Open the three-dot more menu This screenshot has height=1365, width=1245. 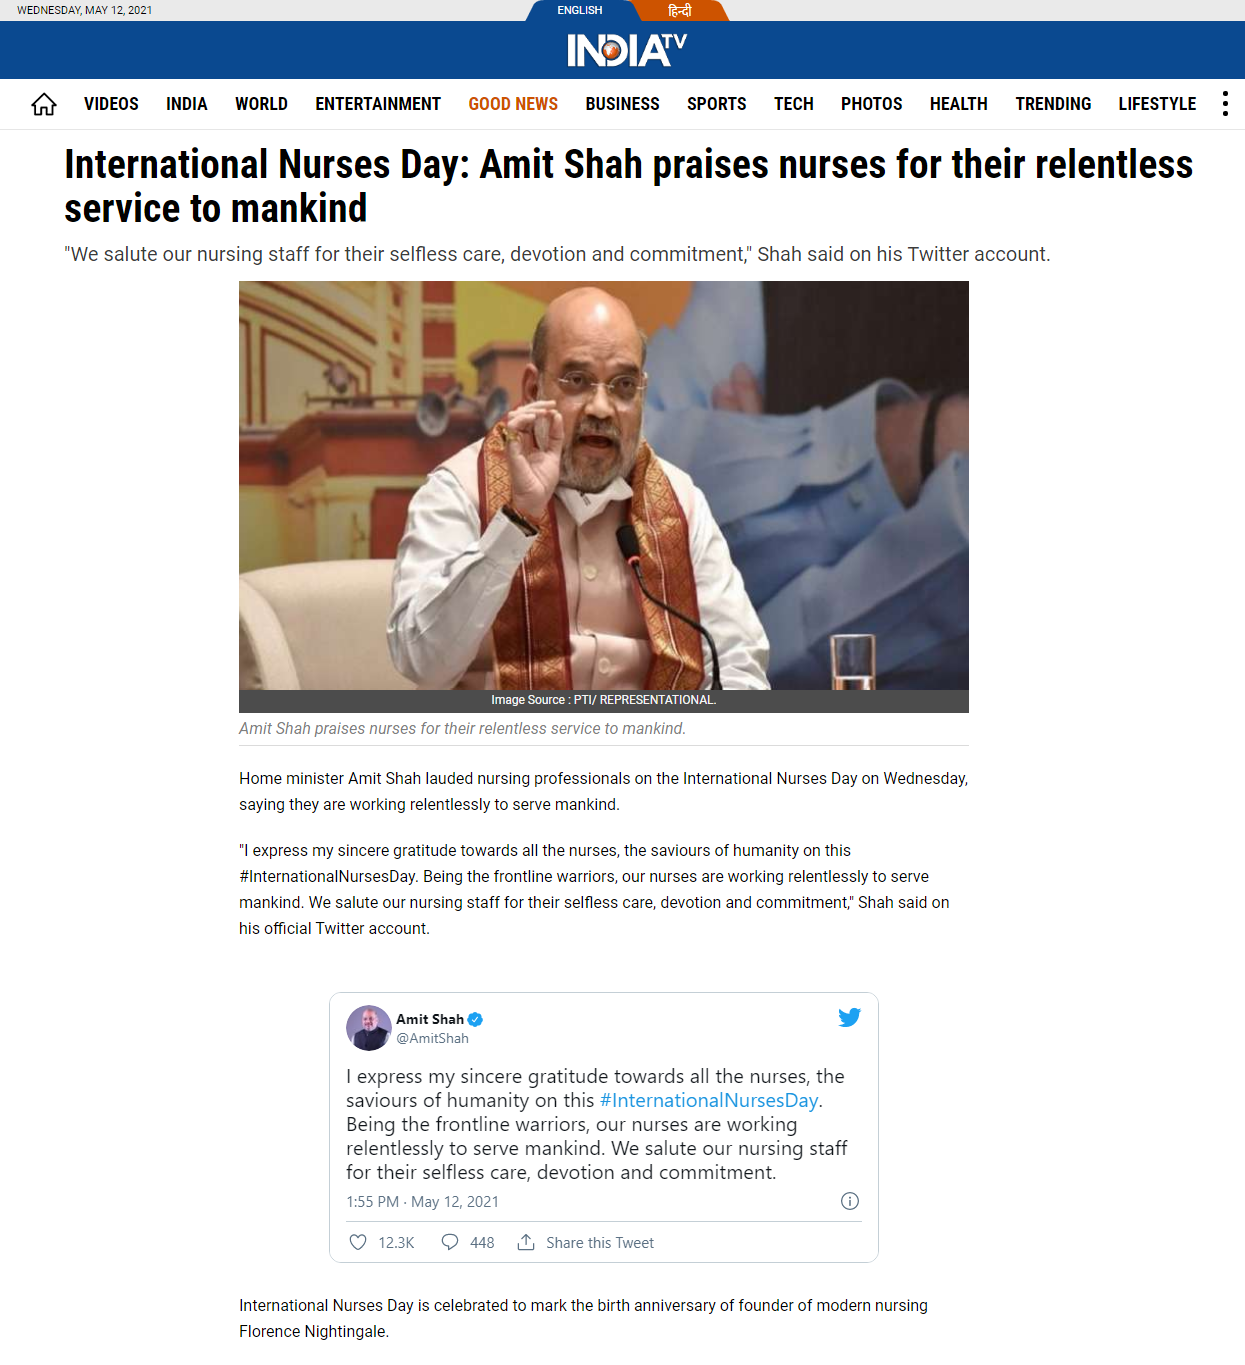tap(1225, 104)
